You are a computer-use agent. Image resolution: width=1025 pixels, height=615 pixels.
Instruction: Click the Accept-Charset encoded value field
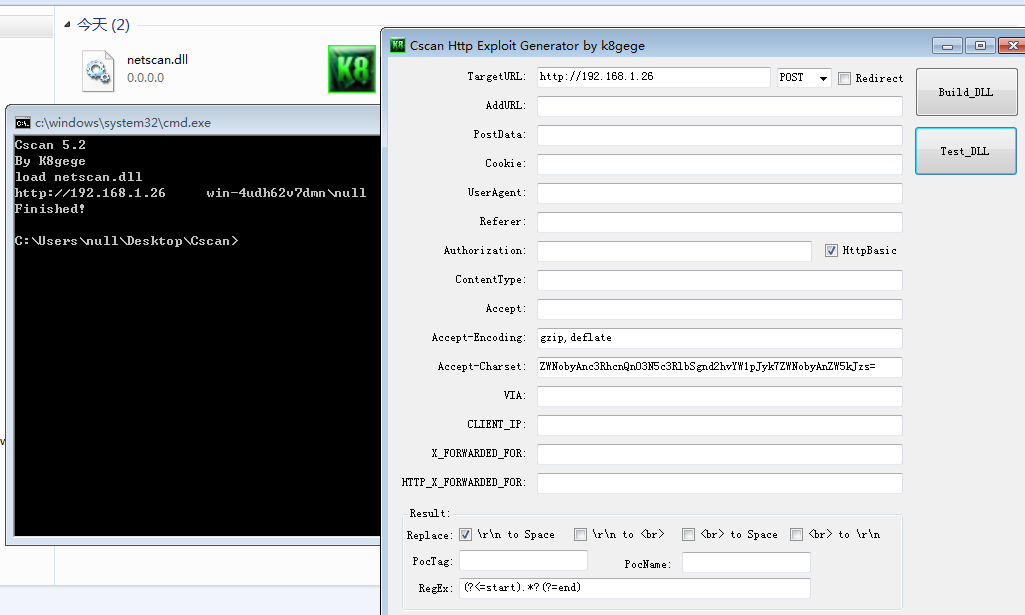point(717,367)
